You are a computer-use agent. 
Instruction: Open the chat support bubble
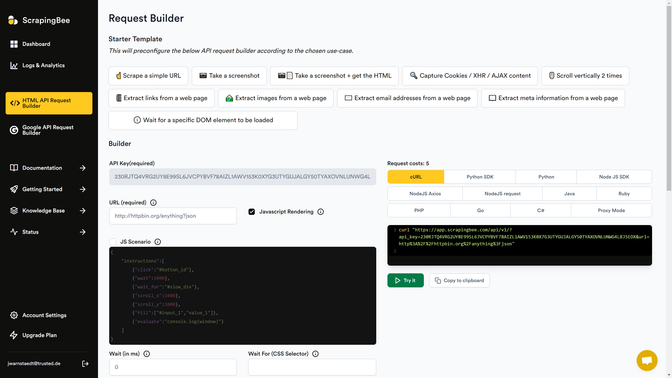click(647, 360)
